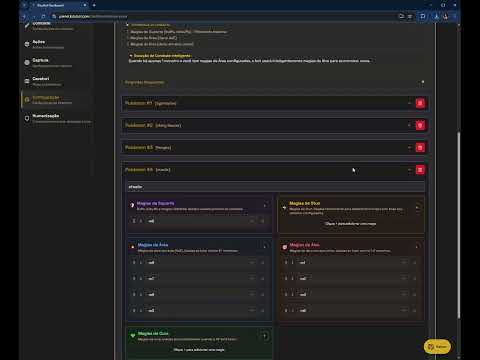The image size is (480, 360).
Task: Click the Captura sidebar icon
Action: 27,62
